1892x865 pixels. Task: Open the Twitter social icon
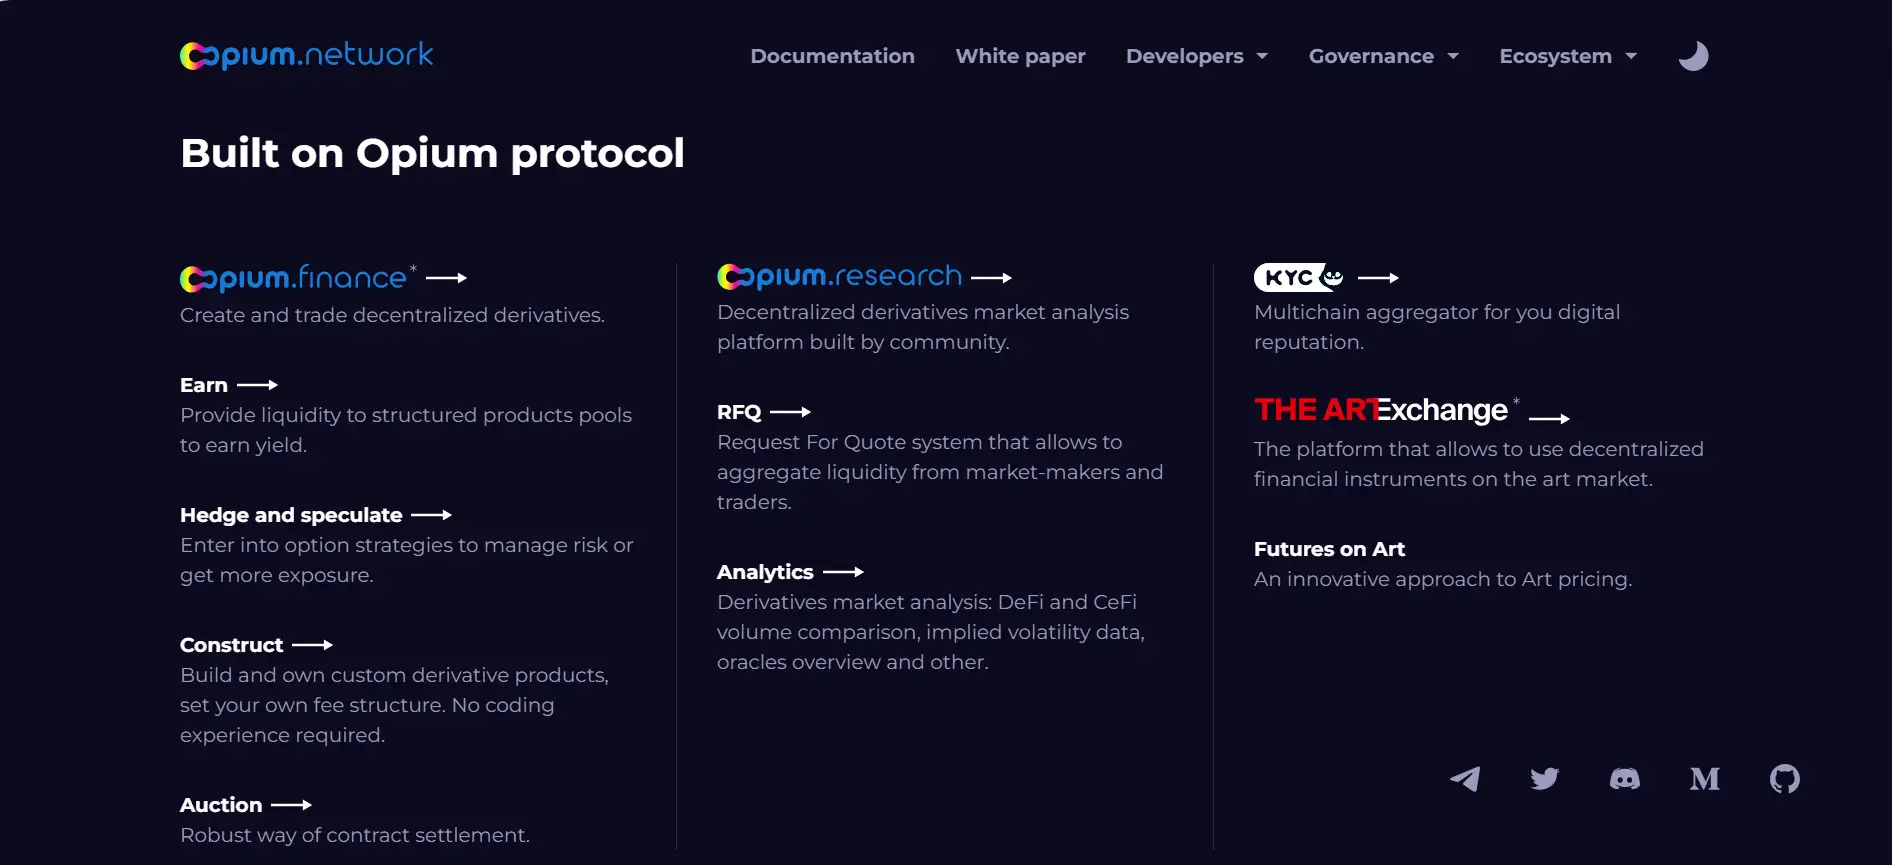click(x=1545, y=779)
